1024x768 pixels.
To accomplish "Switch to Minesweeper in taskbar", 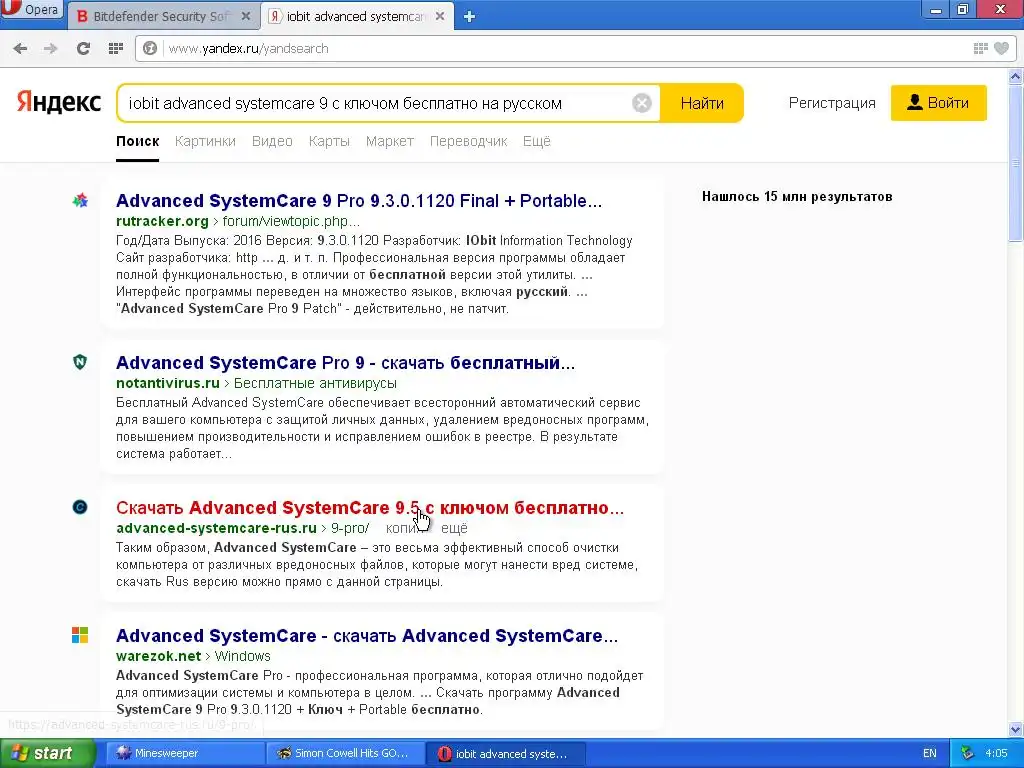I will point(185,753).
